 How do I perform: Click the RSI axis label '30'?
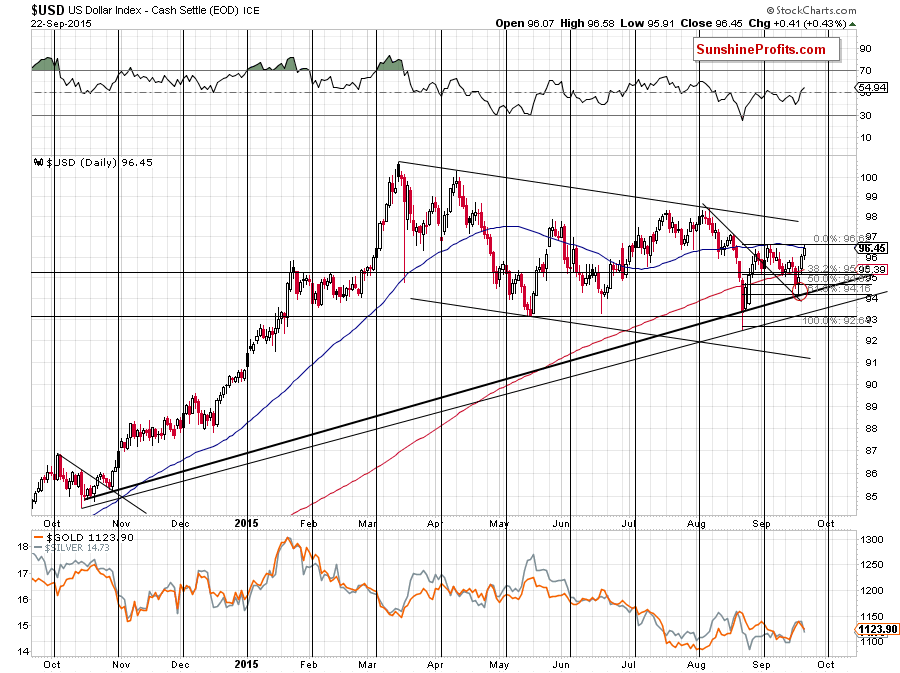coord(865,115)
